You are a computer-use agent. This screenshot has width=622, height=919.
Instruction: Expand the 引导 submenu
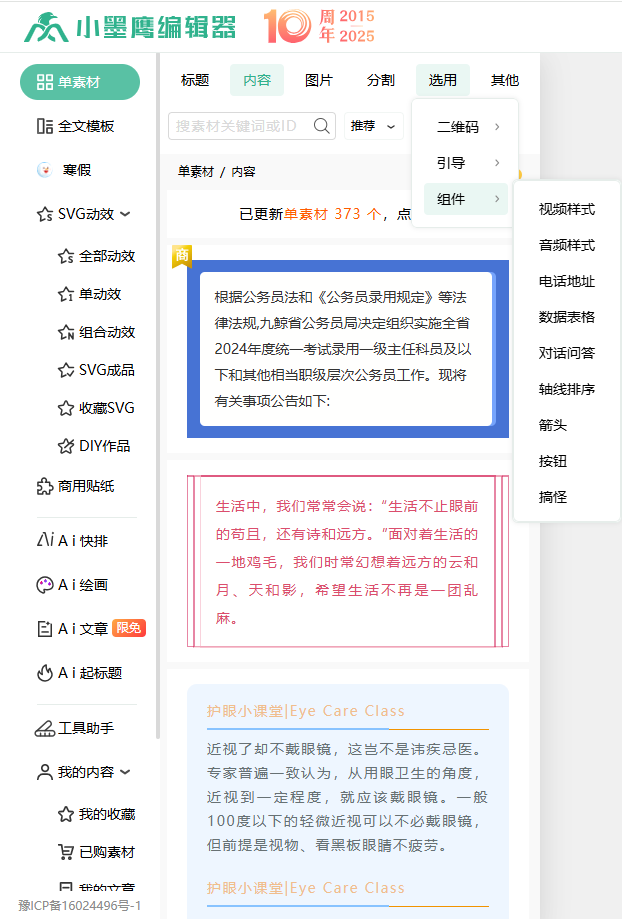(x=466, y=163)
